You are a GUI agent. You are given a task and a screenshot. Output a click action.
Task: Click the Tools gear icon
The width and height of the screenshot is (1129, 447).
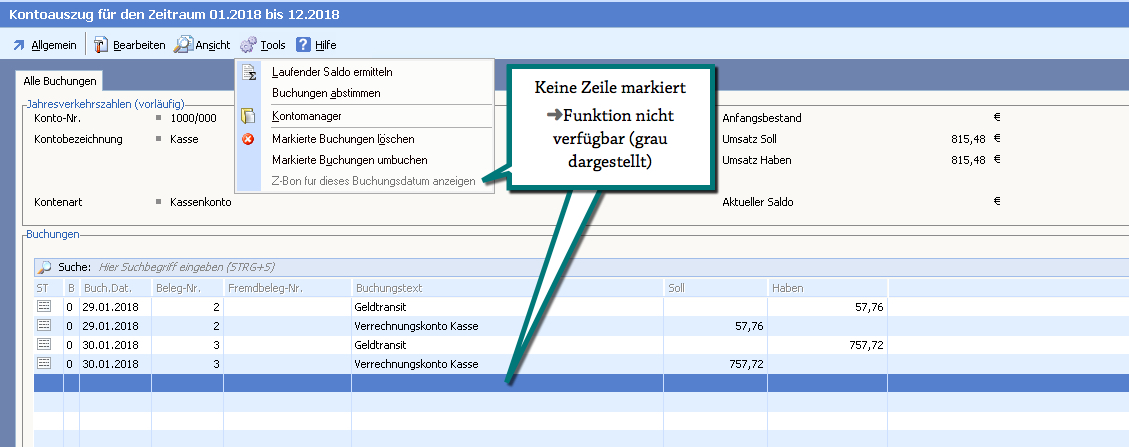248,45
